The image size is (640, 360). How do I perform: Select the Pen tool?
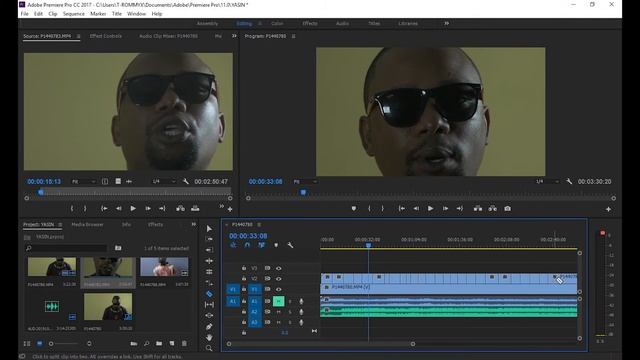tap(209, 327)
